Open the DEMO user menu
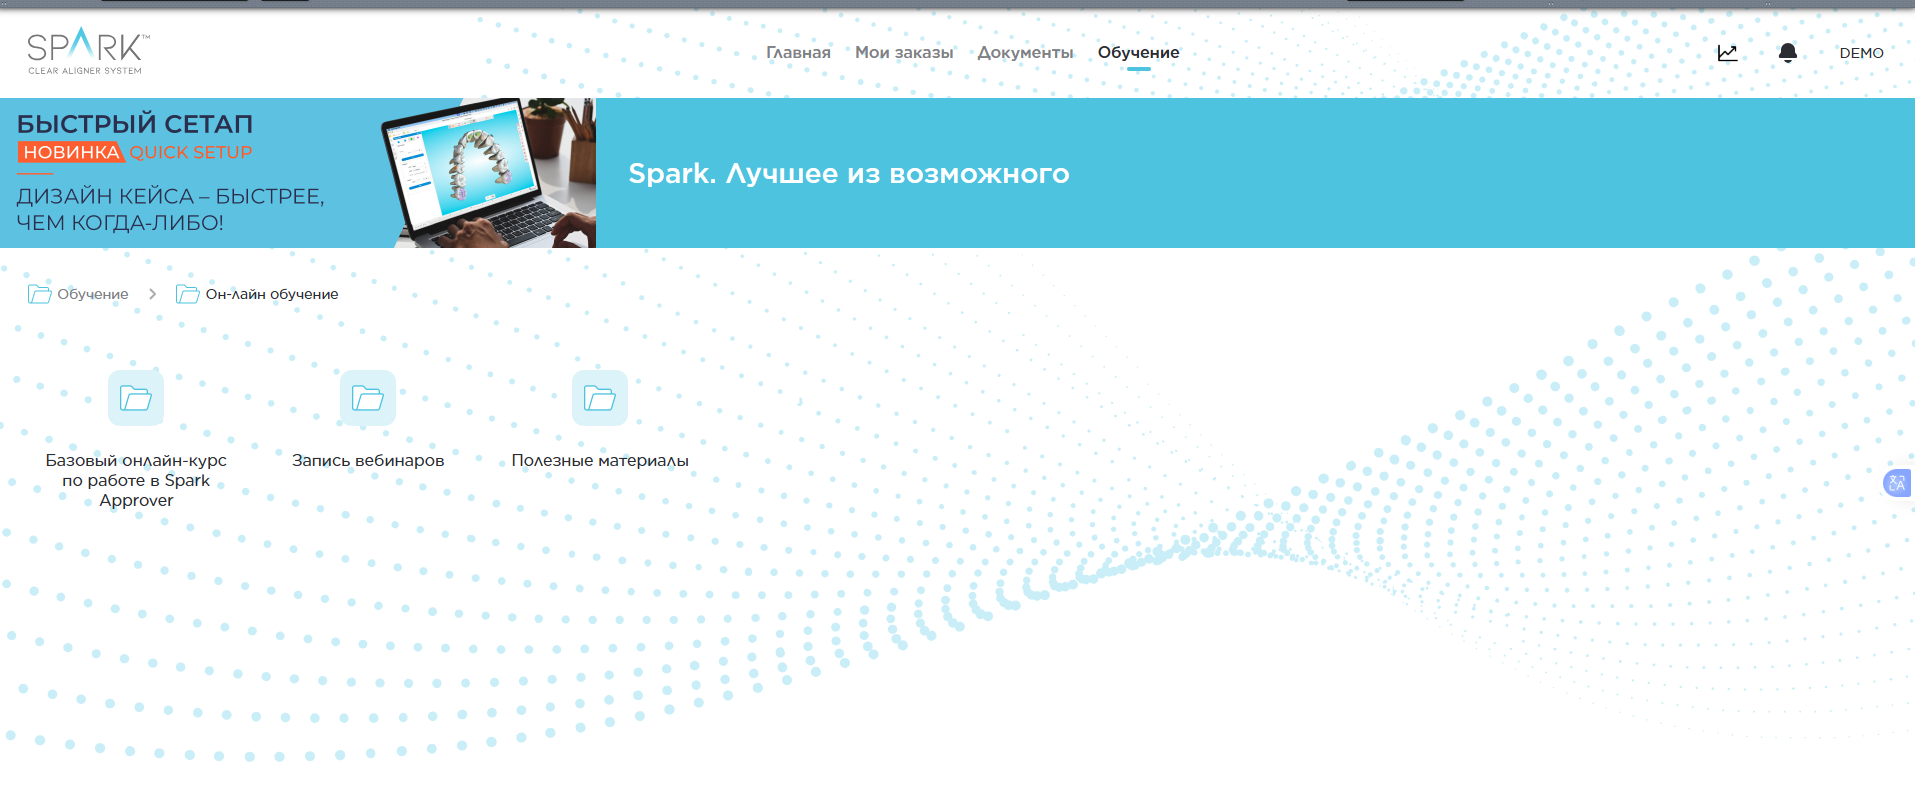The image size is (1915, 792). (1861, 53)
